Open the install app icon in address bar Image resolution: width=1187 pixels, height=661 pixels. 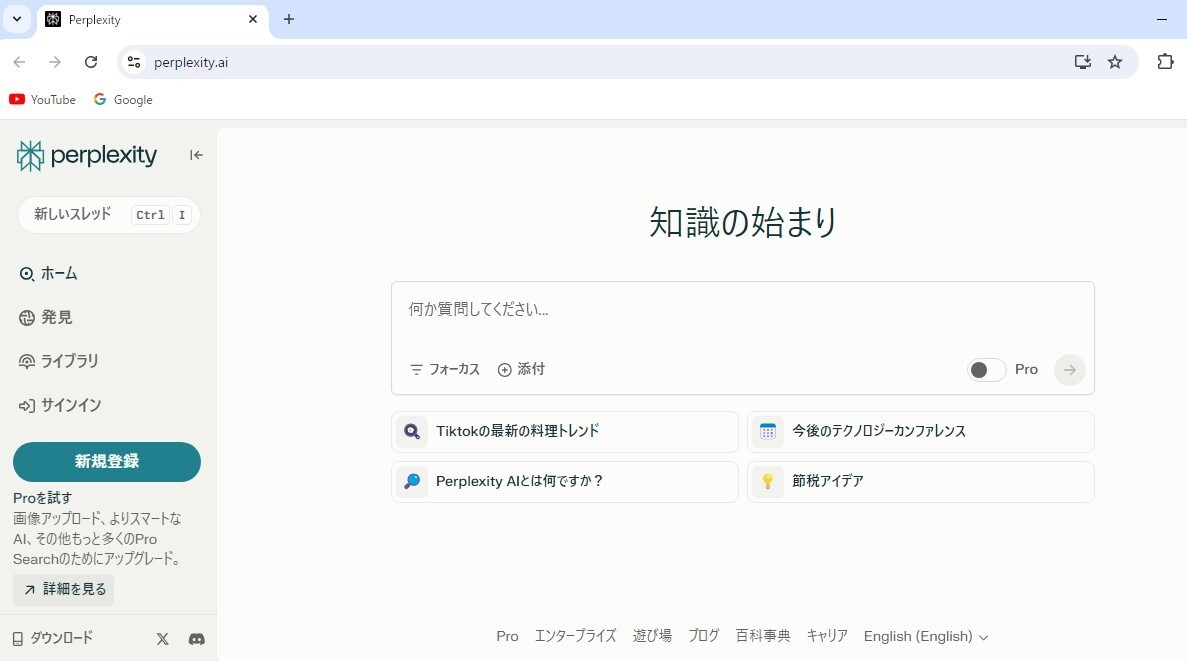(x=1083, y=62)
